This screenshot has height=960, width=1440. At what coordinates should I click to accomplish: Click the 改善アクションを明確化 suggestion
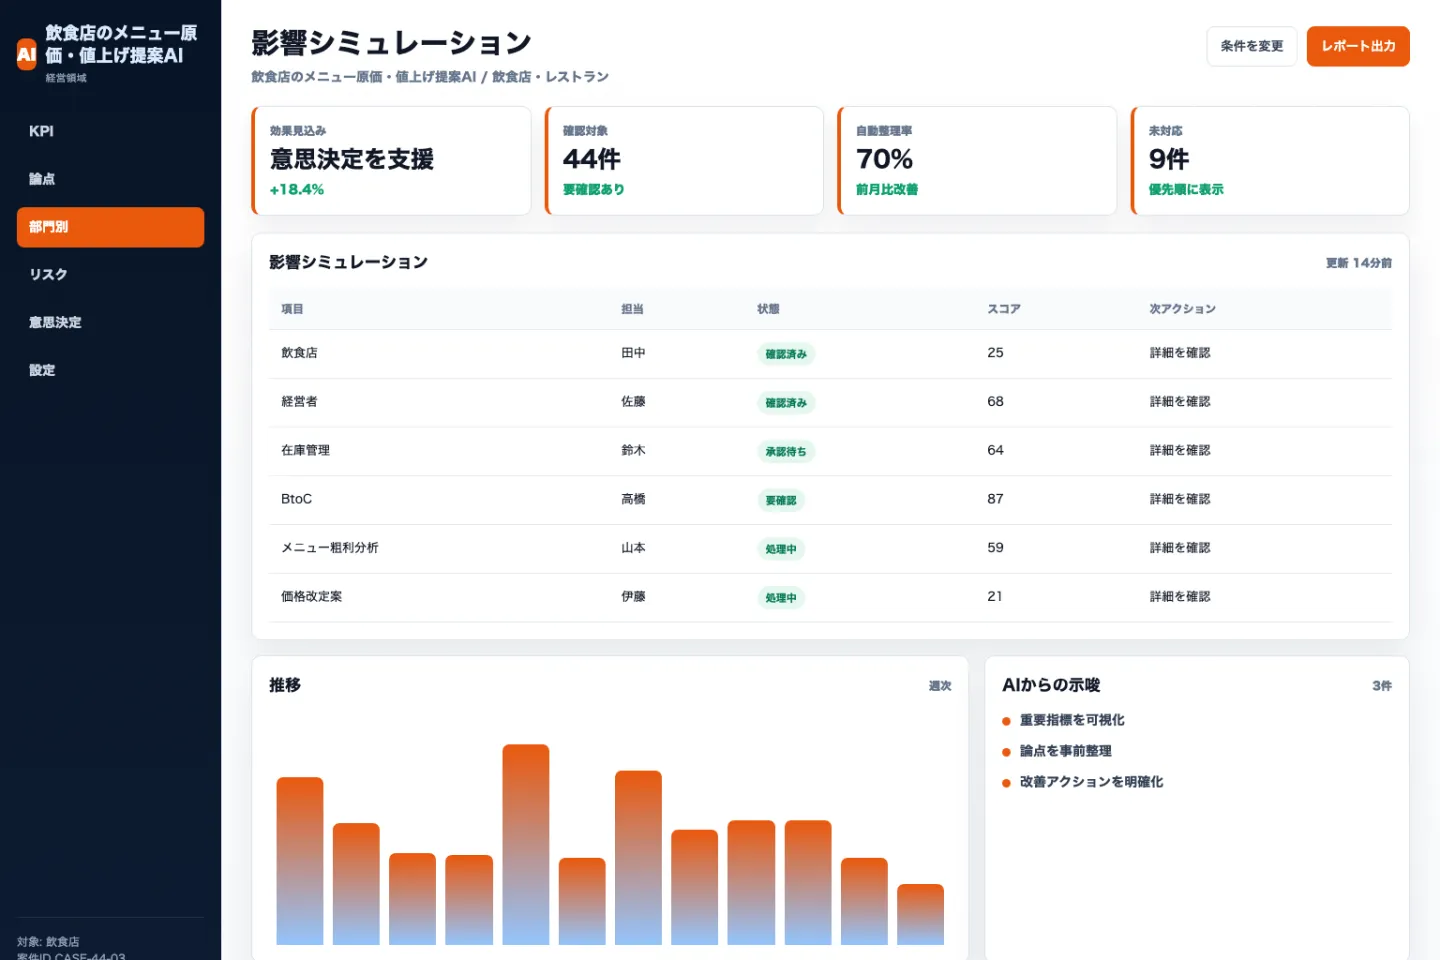(x=1091, y=782)
